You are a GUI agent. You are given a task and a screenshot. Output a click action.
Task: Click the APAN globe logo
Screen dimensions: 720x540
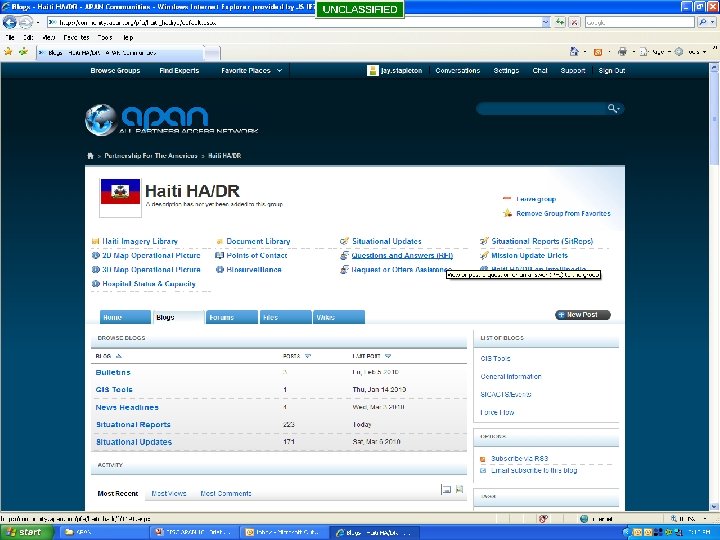(101, 120)
